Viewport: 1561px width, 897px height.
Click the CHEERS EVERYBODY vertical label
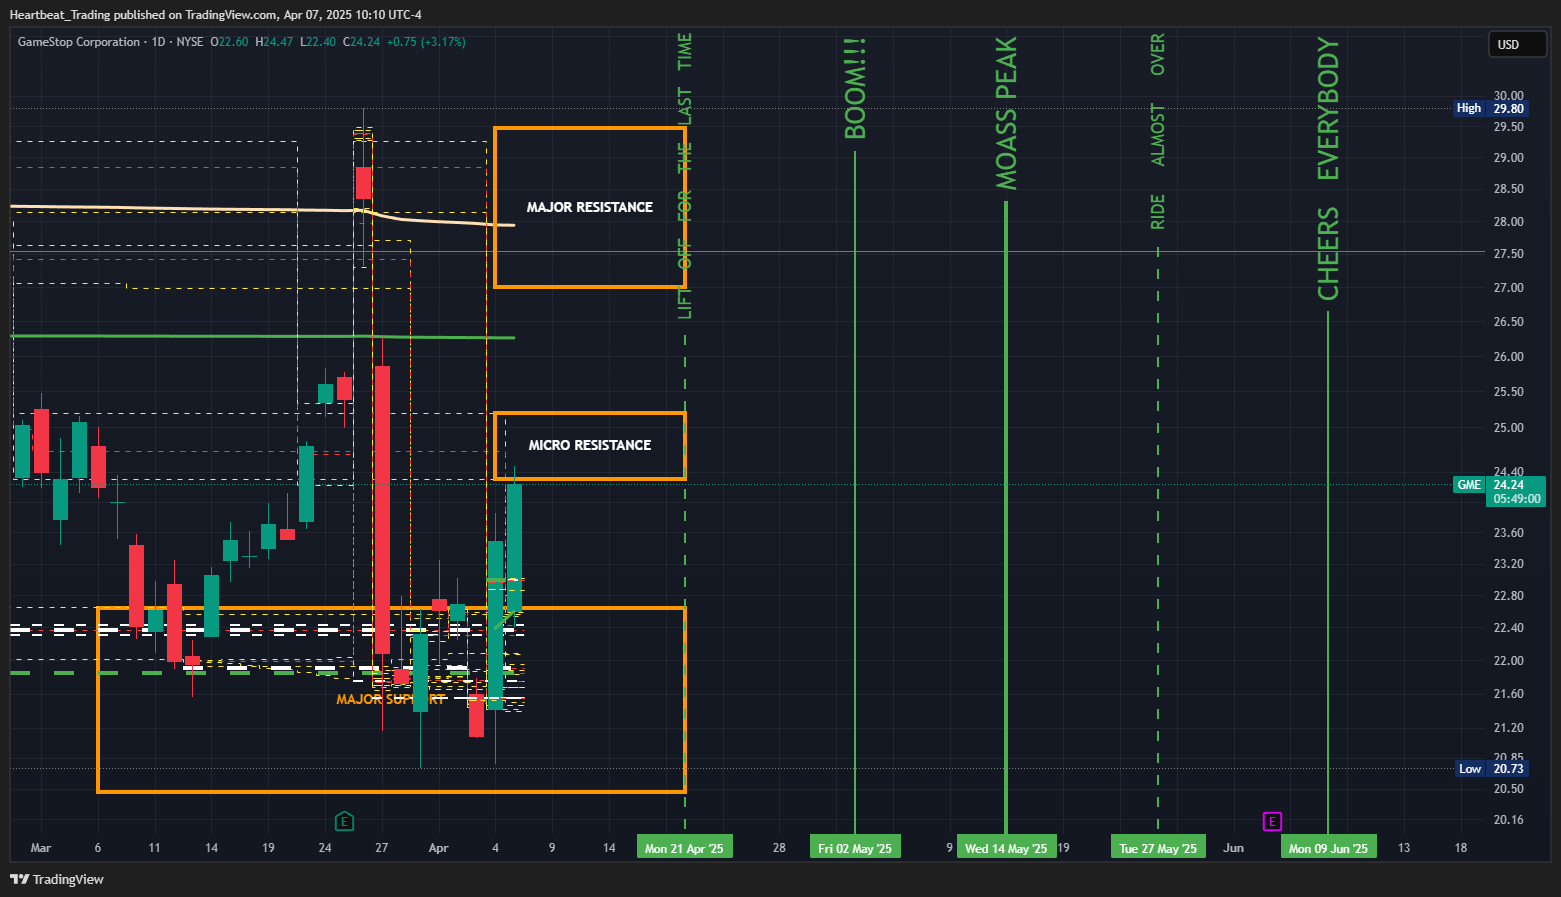1328,168
